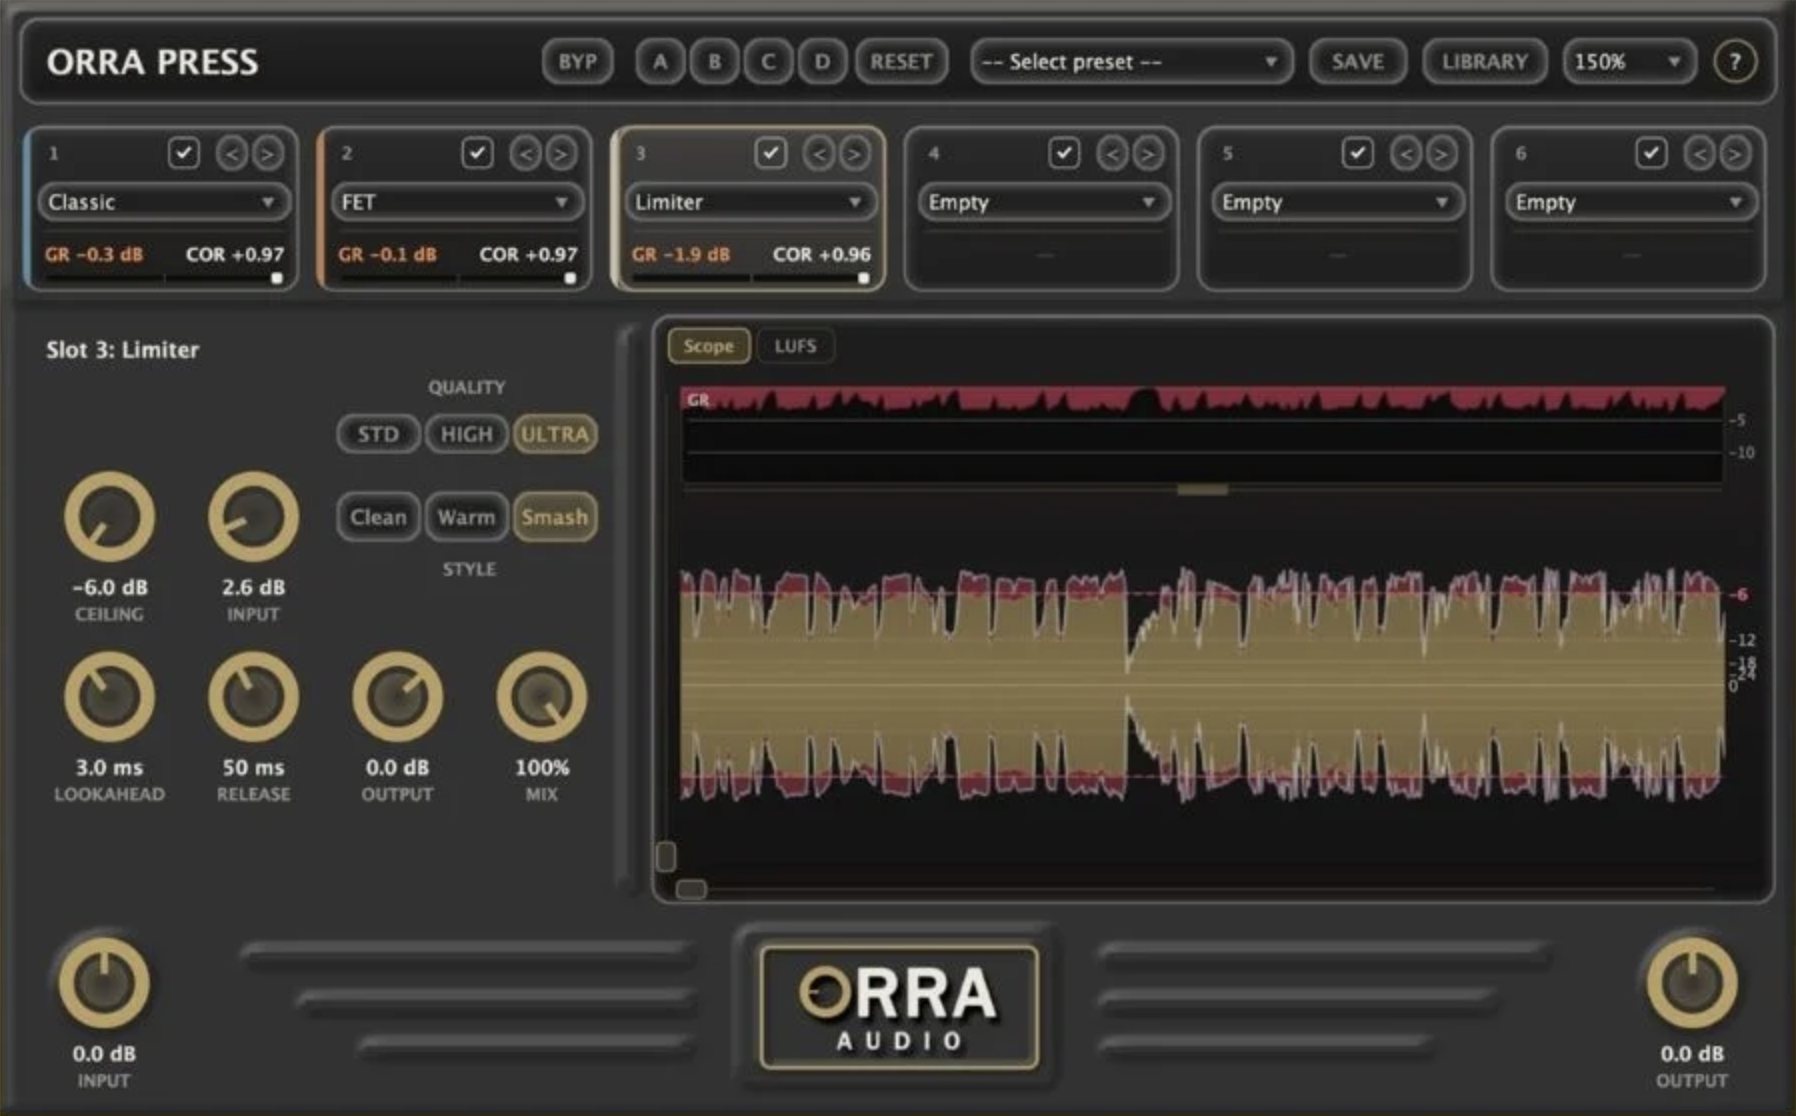Click the CEILING knob
The height and width of the screenshot is (1116, 1796).
click(x=110, y=517)
